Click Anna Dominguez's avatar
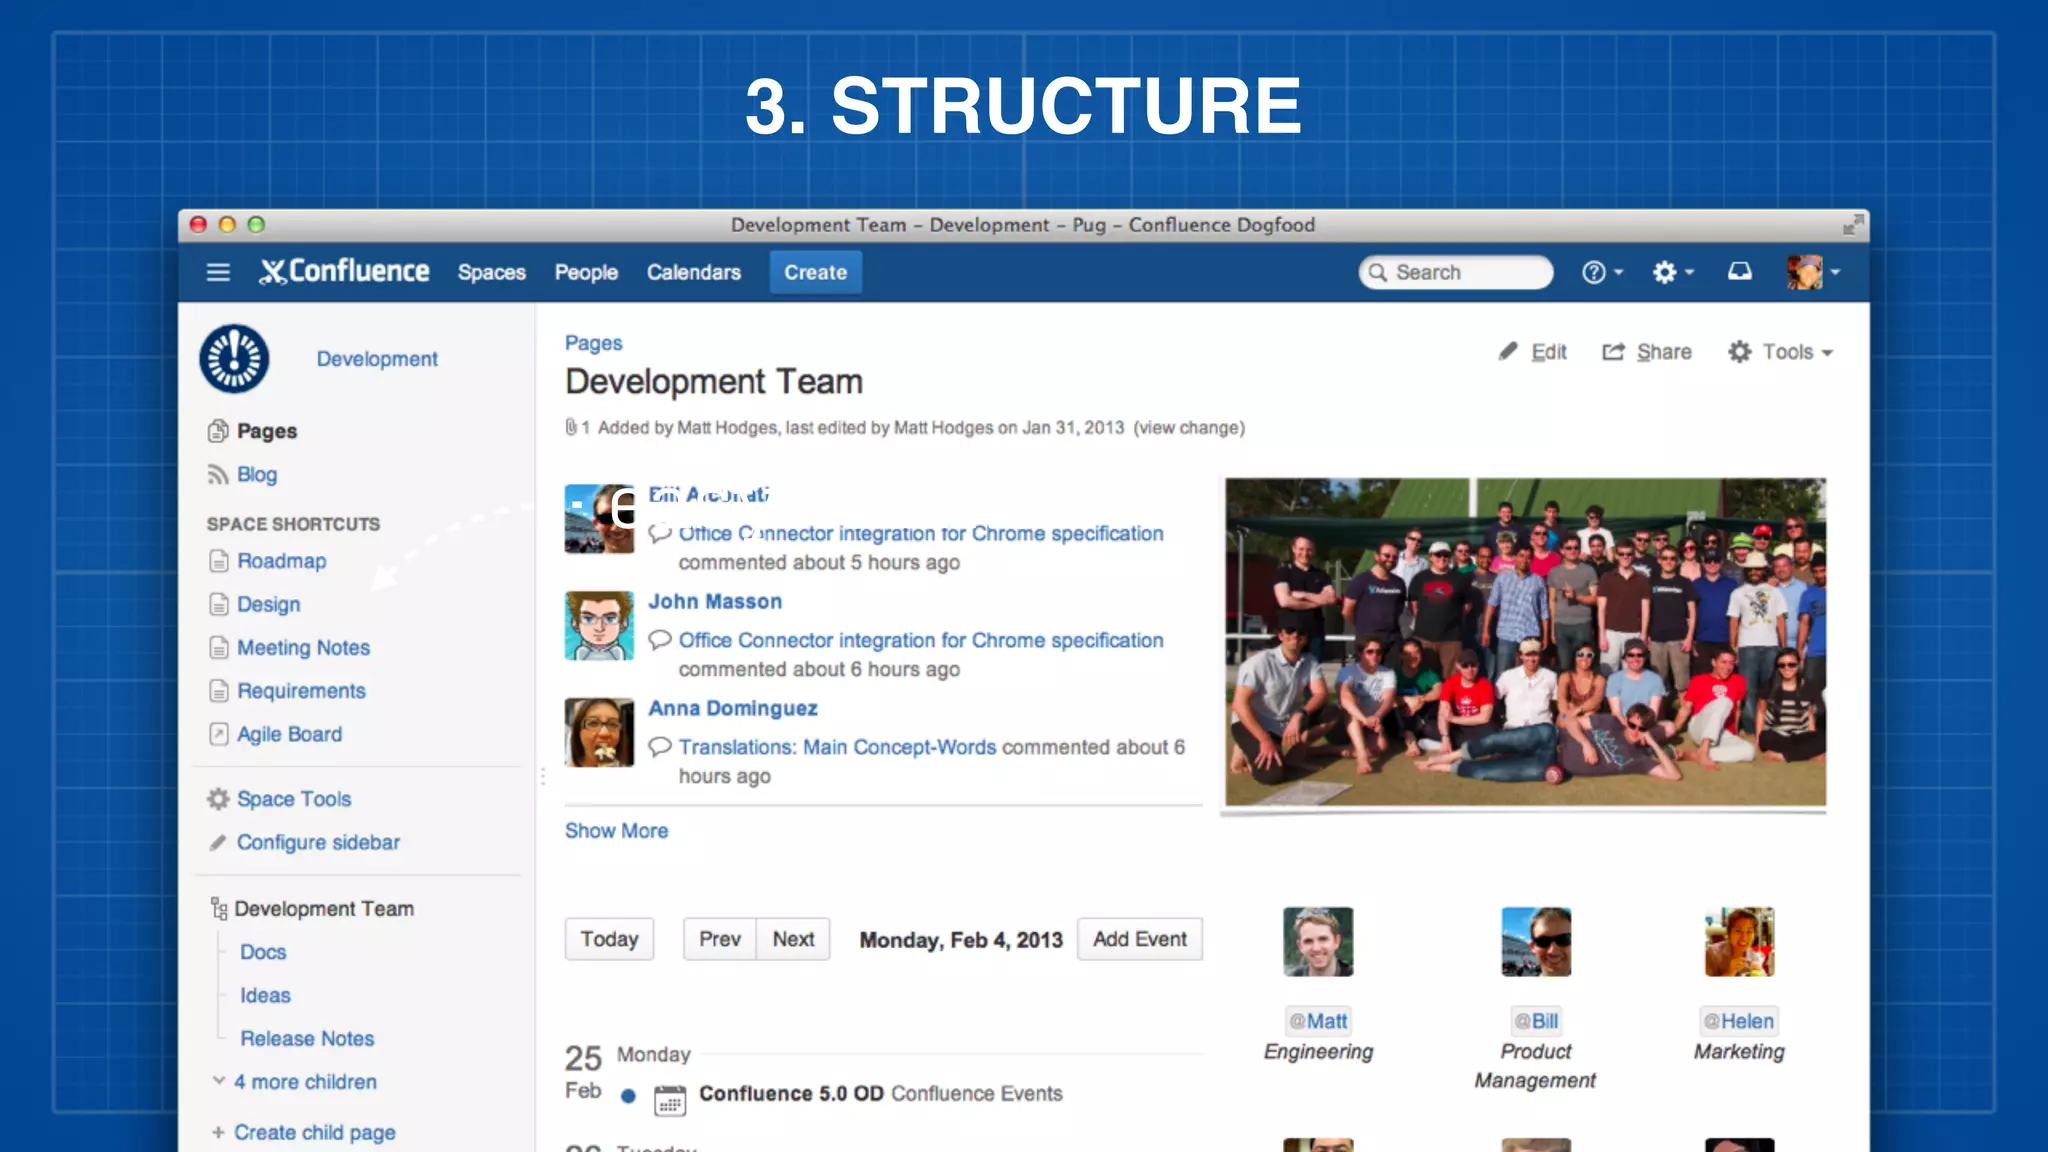Viewport: 2048px width, 1152px height. pyautogui.click(x=599, y=733)
